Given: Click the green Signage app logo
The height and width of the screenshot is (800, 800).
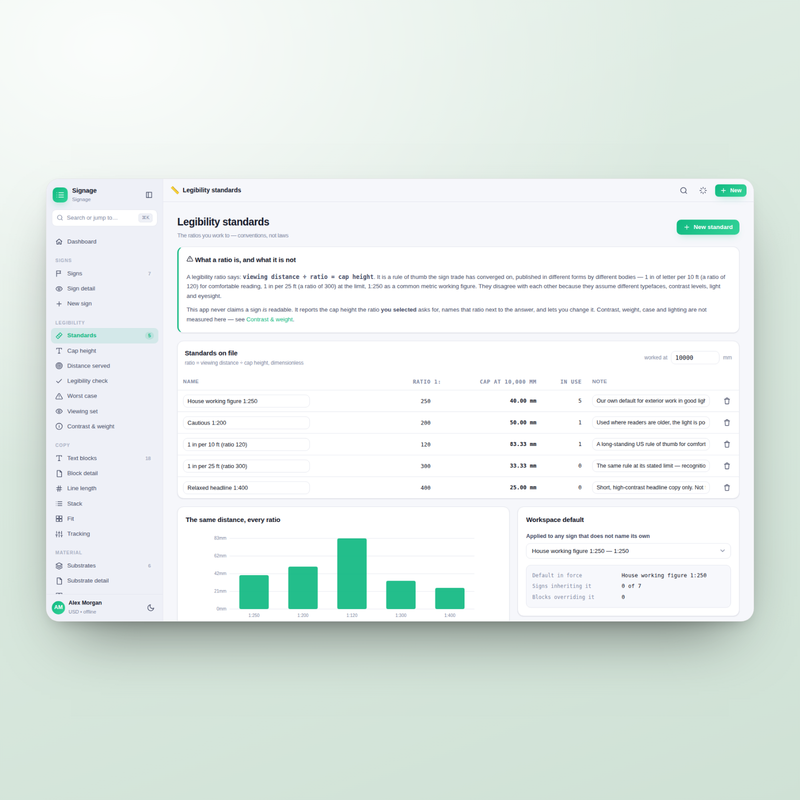Looking at the screenshot, I should tap(60, 195).
